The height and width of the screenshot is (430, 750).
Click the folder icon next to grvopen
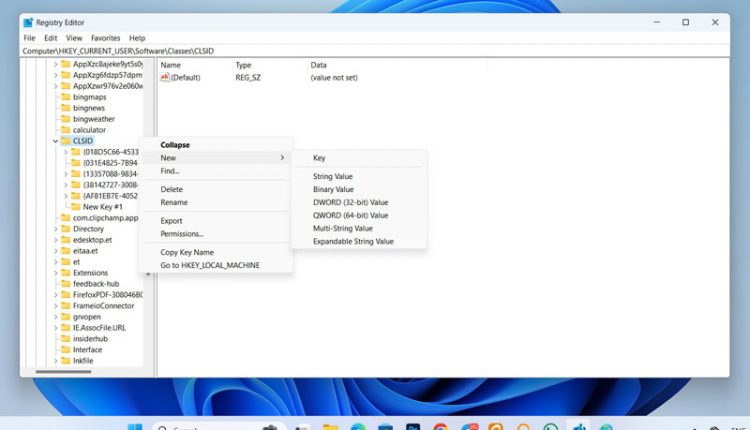tap(66, 317)
